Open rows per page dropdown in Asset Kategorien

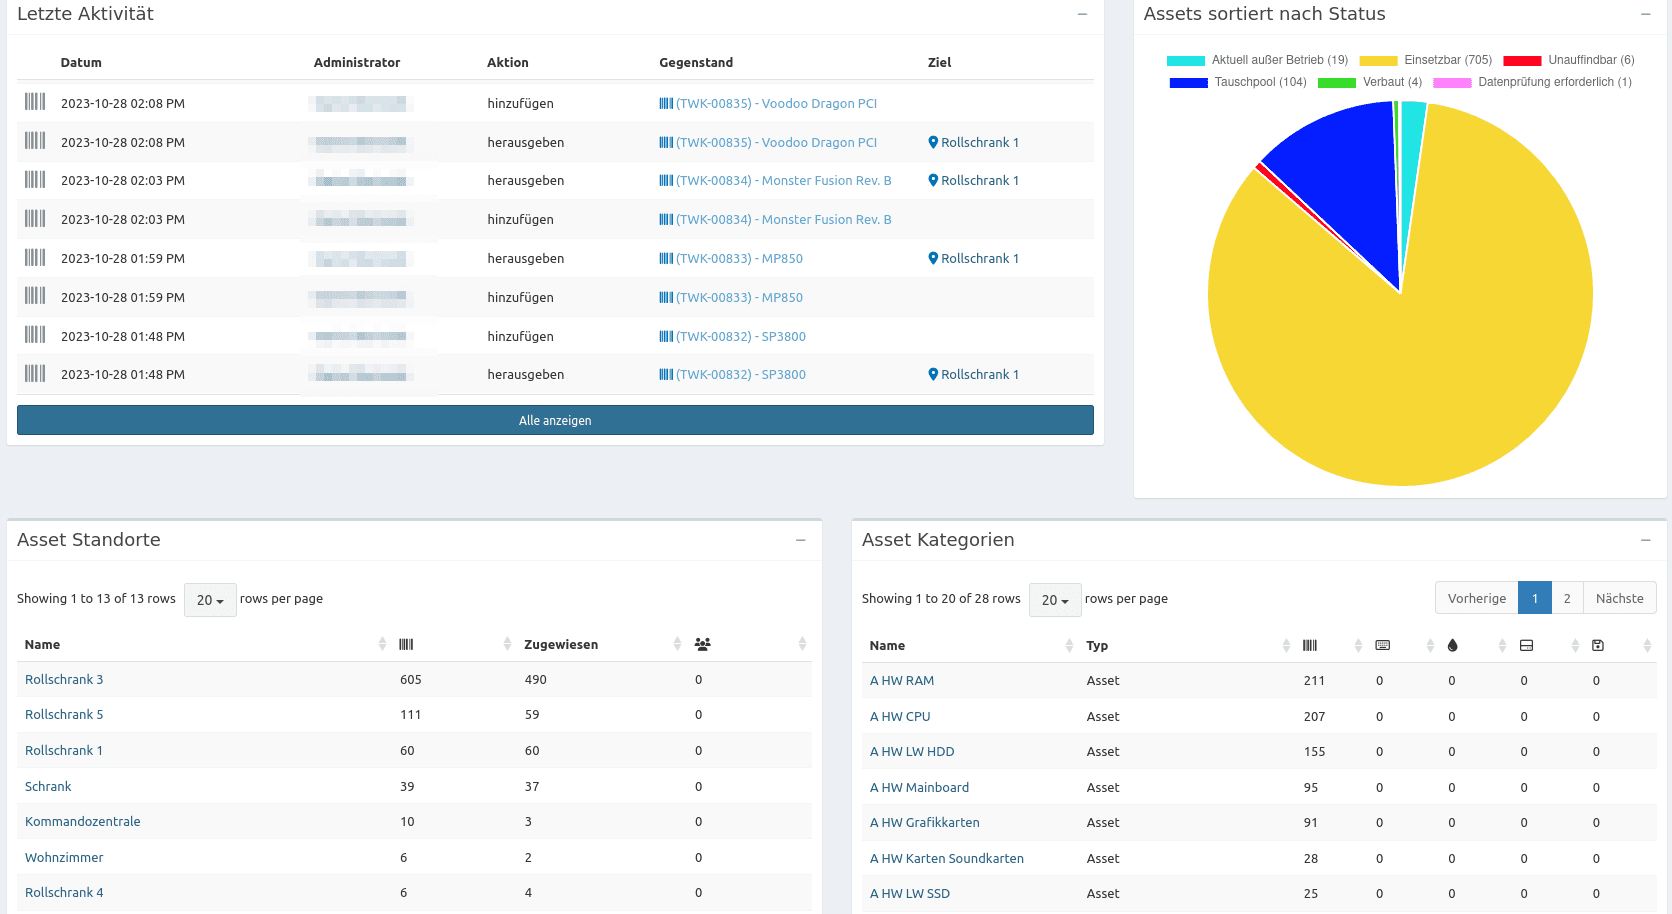click(x=1055, y=600)
